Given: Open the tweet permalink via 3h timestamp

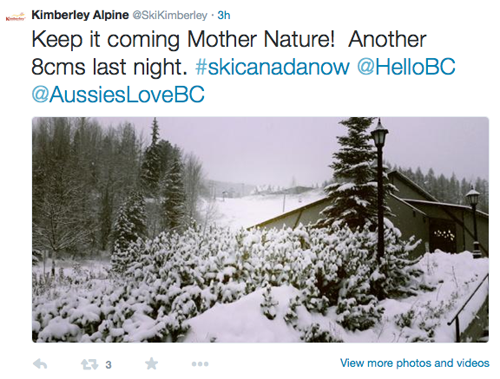Looking at the screenshot, I should point(224,15).
